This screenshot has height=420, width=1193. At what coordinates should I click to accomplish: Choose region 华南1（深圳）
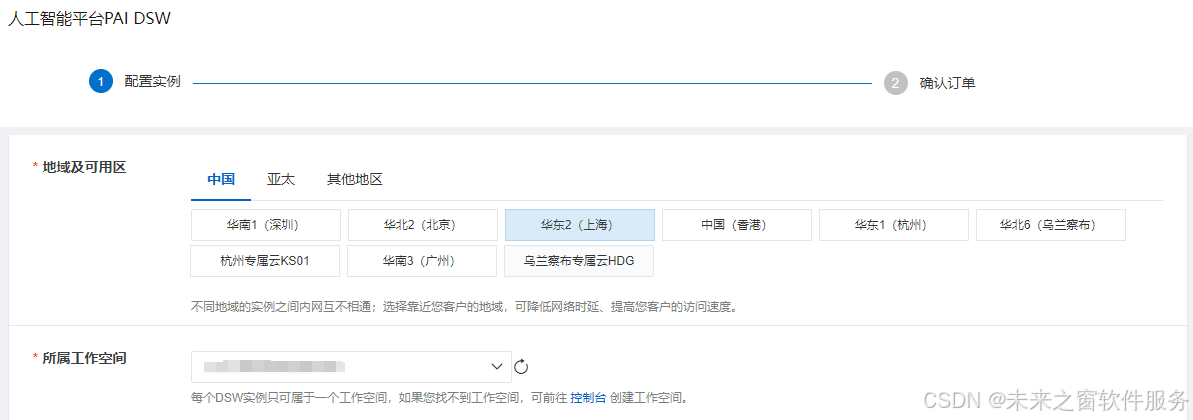266,224
